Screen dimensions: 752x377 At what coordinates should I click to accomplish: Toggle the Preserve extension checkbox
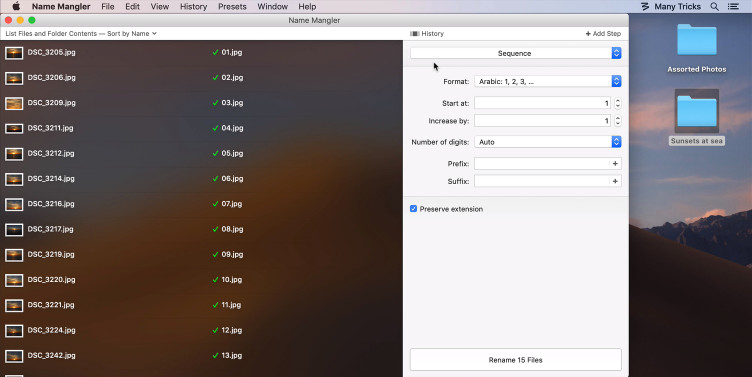click(x=413, y=209)
